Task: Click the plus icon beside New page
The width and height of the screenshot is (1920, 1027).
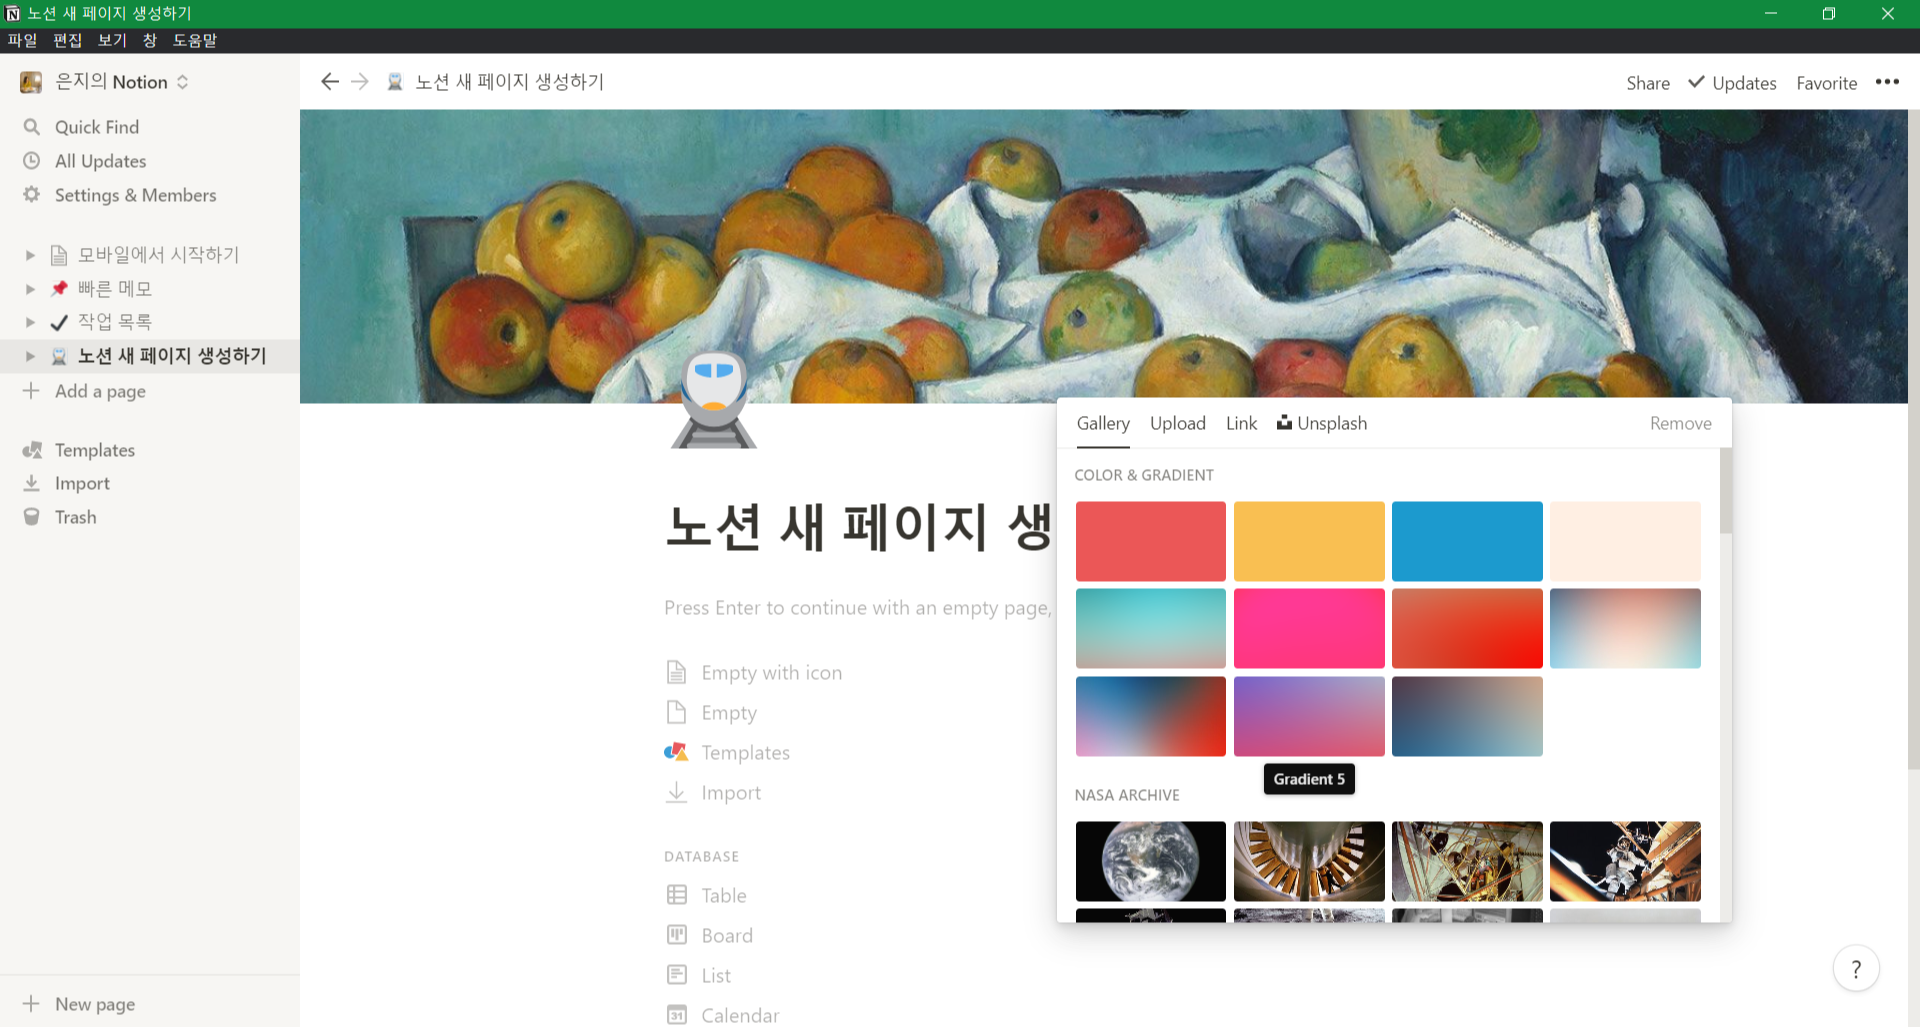Action: (x=31, y=1004)
